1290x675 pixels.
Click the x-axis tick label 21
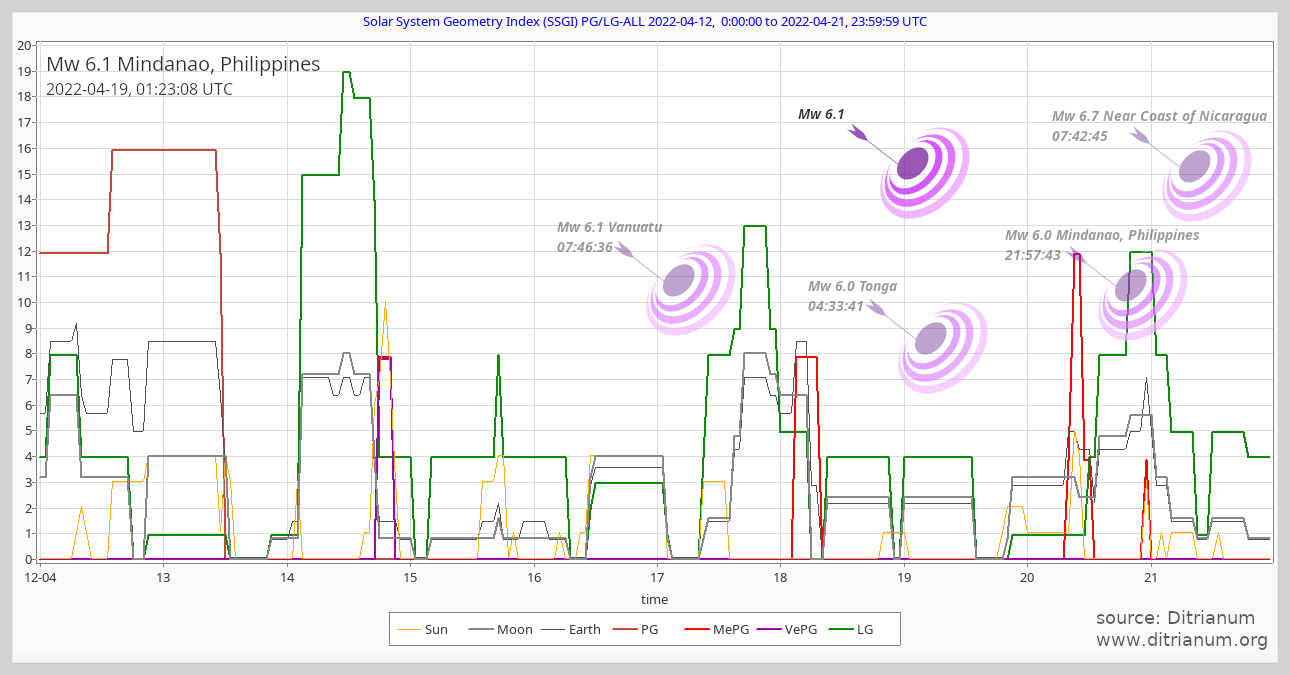[1150, 577]
